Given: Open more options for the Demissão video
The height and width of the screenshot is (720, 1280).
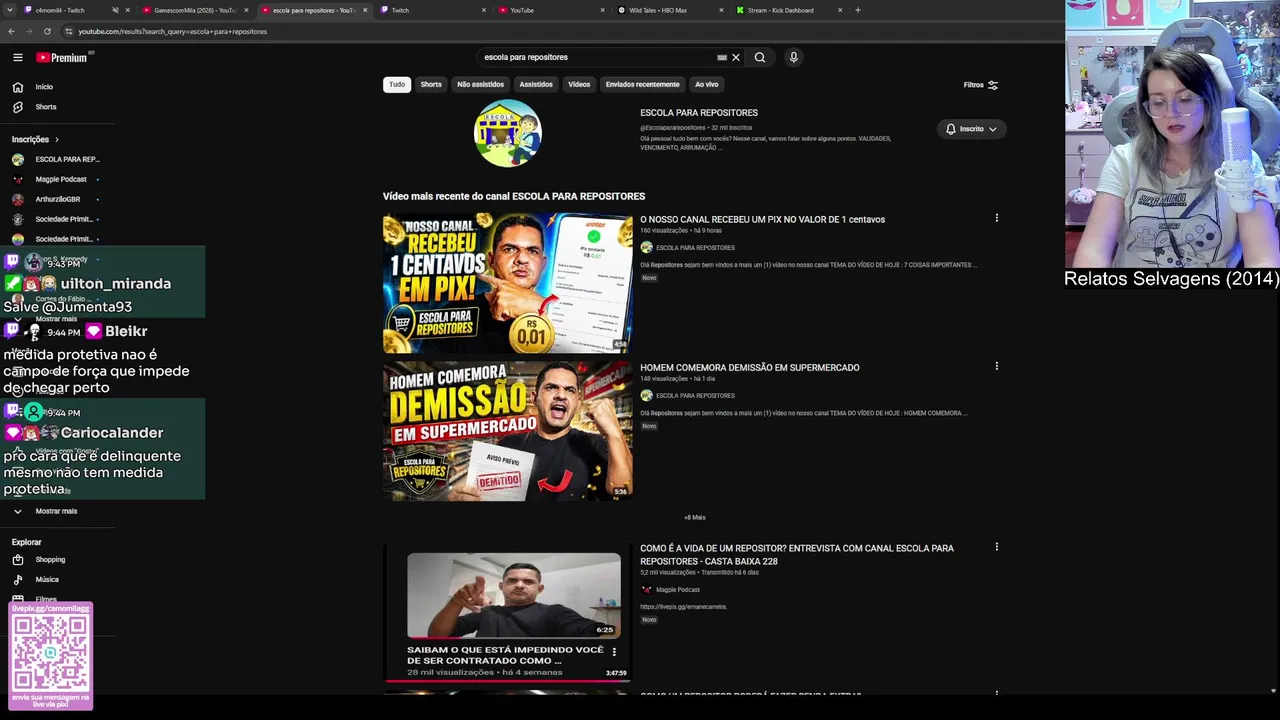Looking at the screenshot, I should coord(996,366).
